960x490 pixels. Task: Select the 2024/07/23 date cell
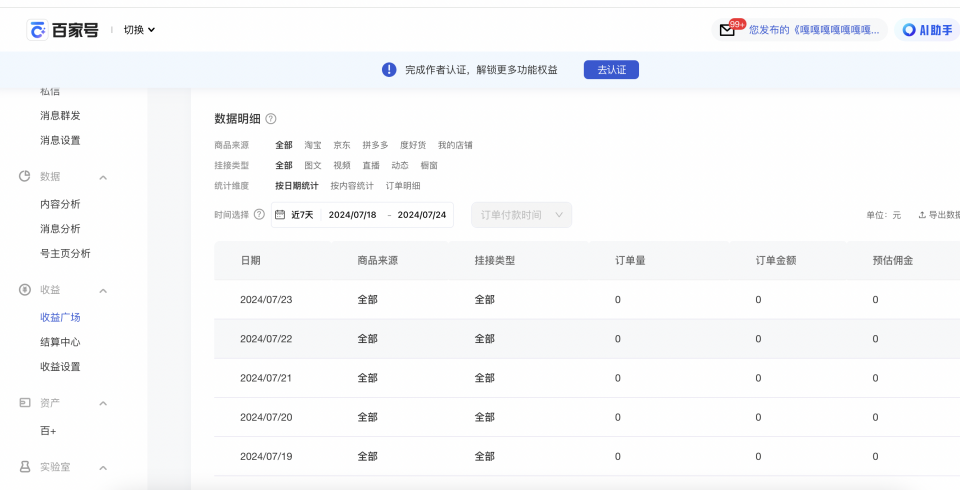click(x=266, y=300)
